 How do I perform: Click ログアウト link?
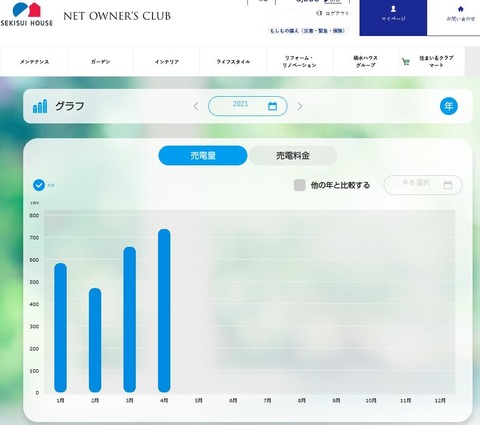point(333,13)
